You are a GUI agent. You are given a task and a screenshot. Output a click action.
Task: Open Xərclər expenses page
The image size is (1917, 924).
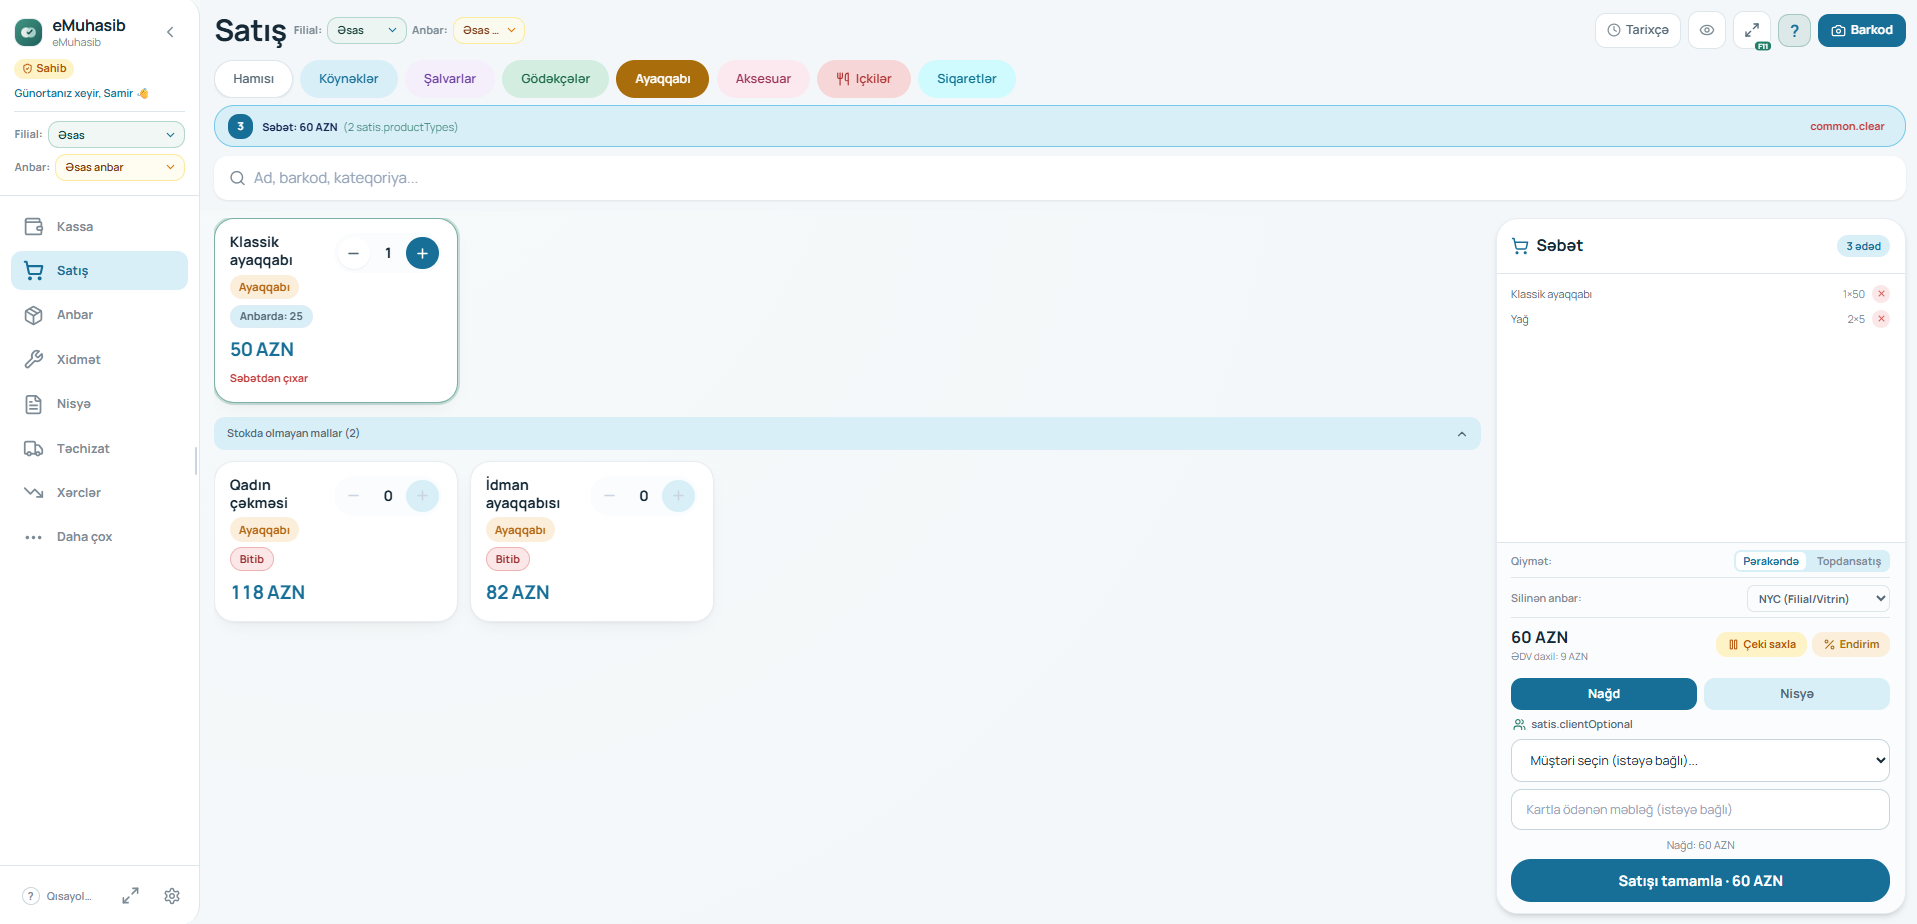coord(99,492)
